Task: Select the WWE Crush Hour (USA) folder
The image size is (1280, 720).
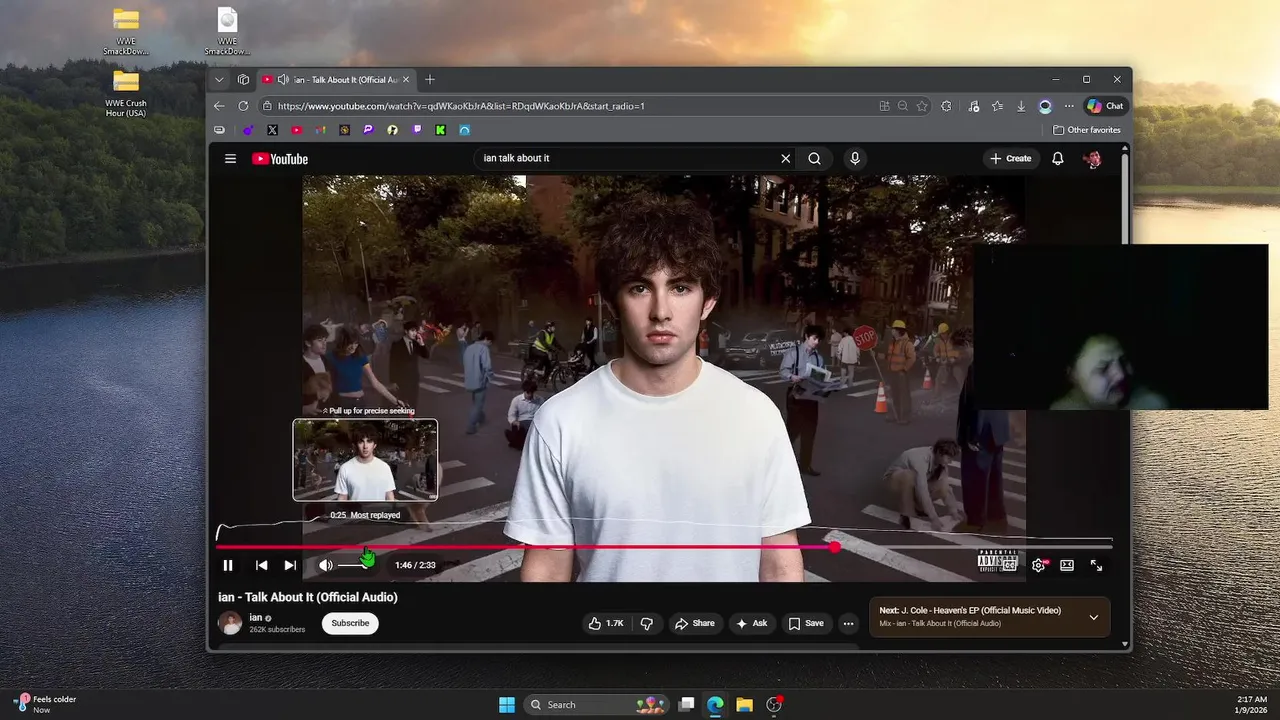Action: (126, 94)
